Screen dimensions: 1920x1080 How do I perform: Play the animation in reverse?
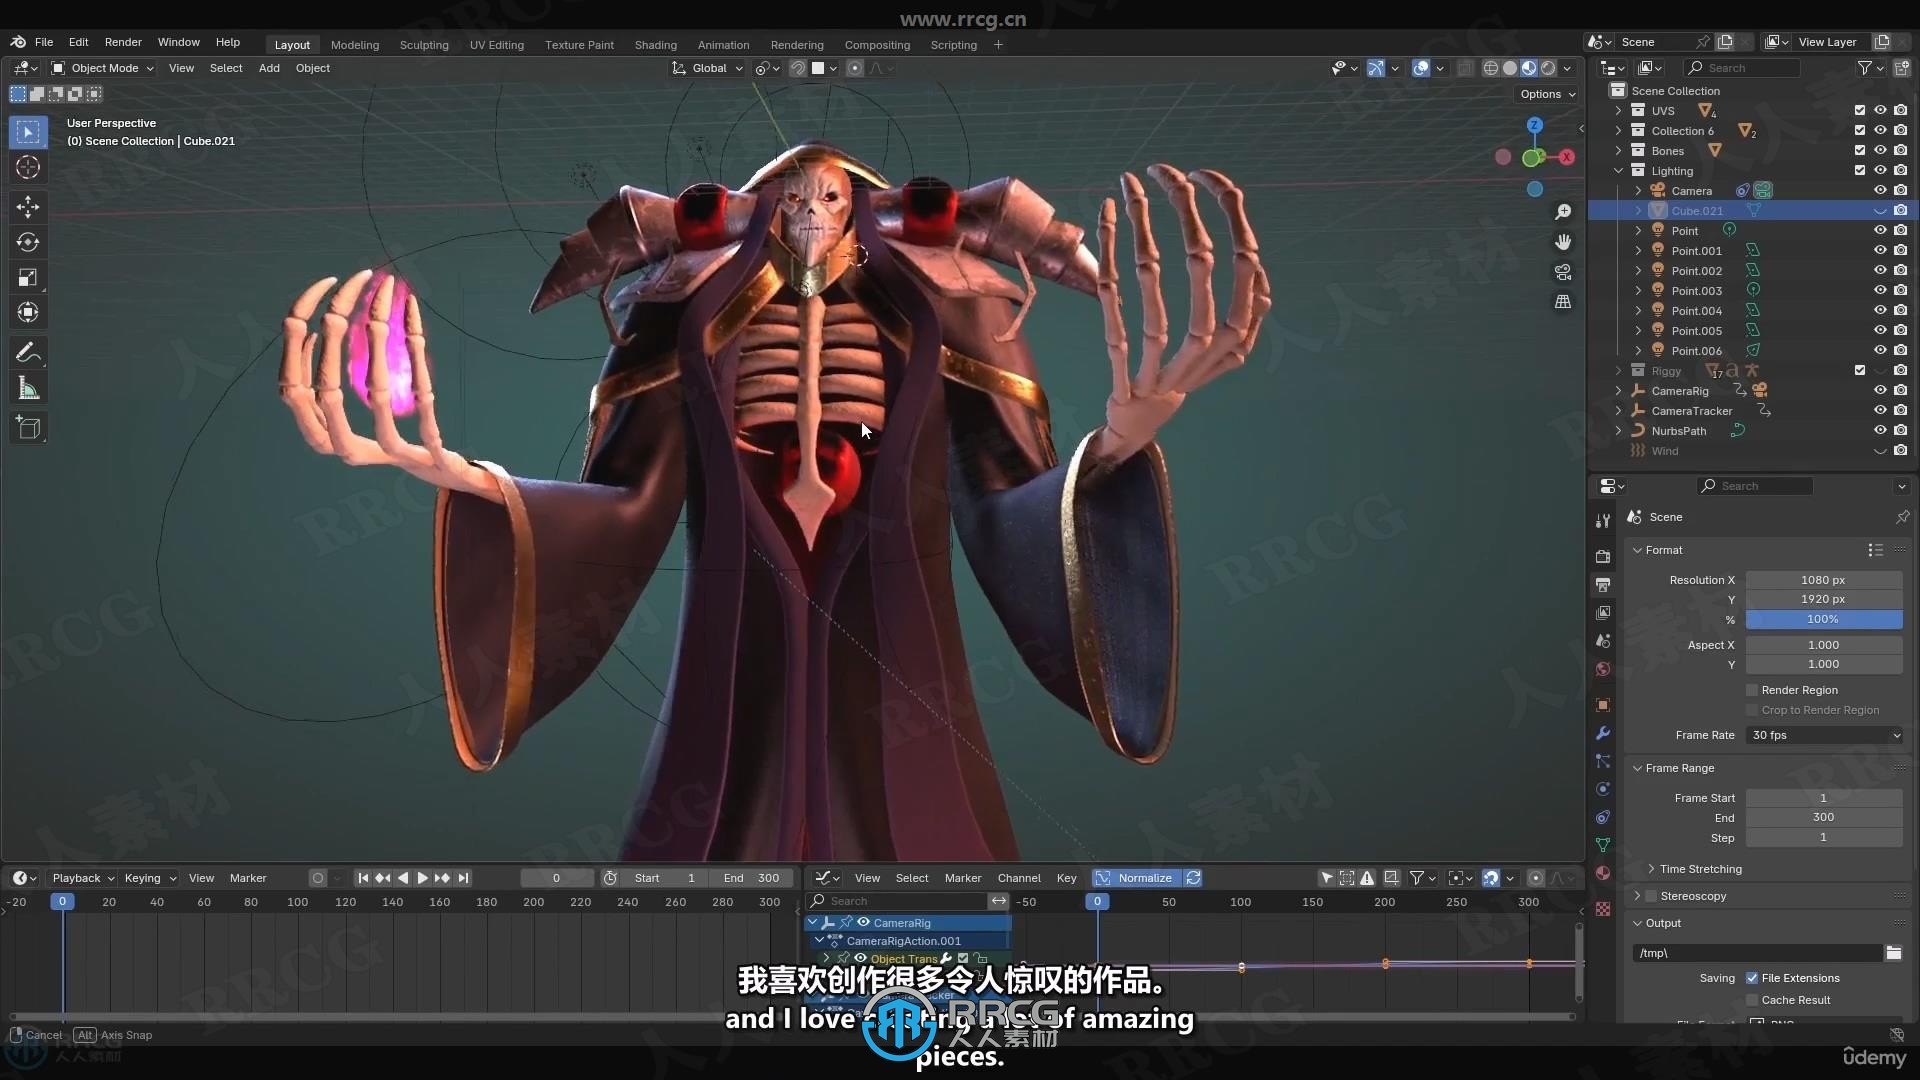[403, 878]
